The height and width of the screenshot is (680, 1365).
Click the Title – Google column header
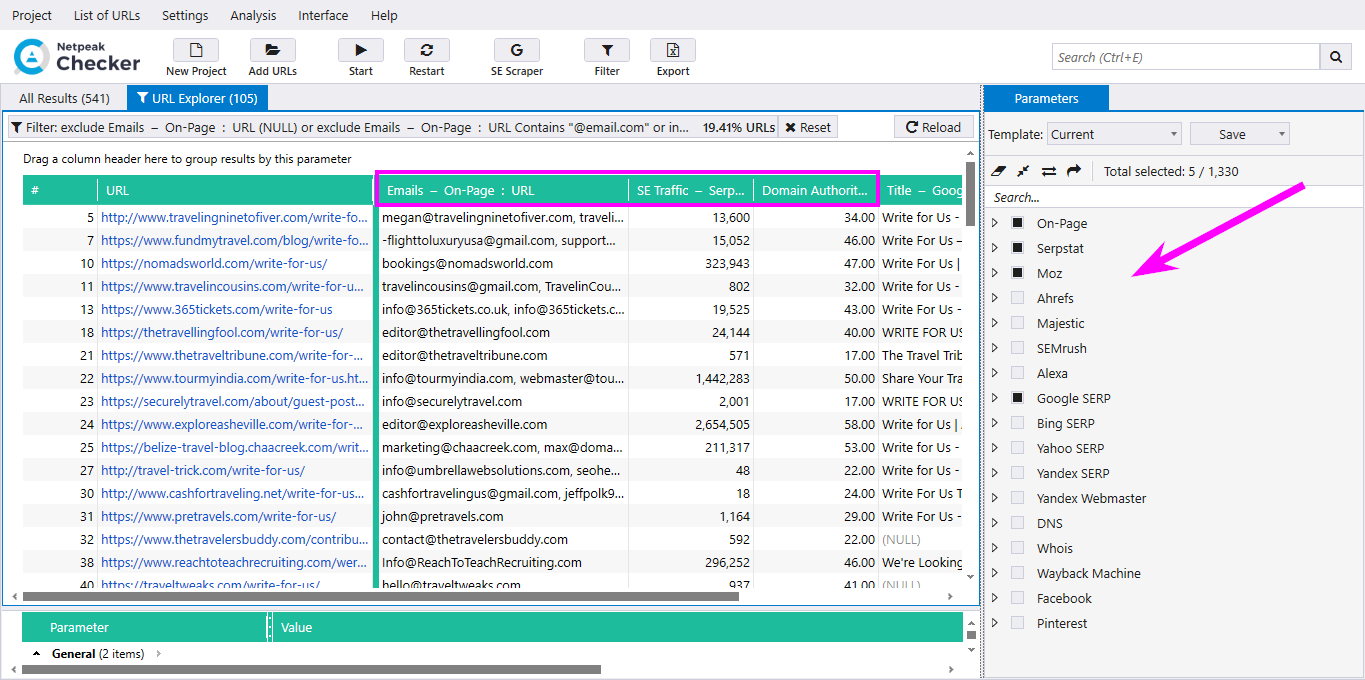(x=921, y=190)
